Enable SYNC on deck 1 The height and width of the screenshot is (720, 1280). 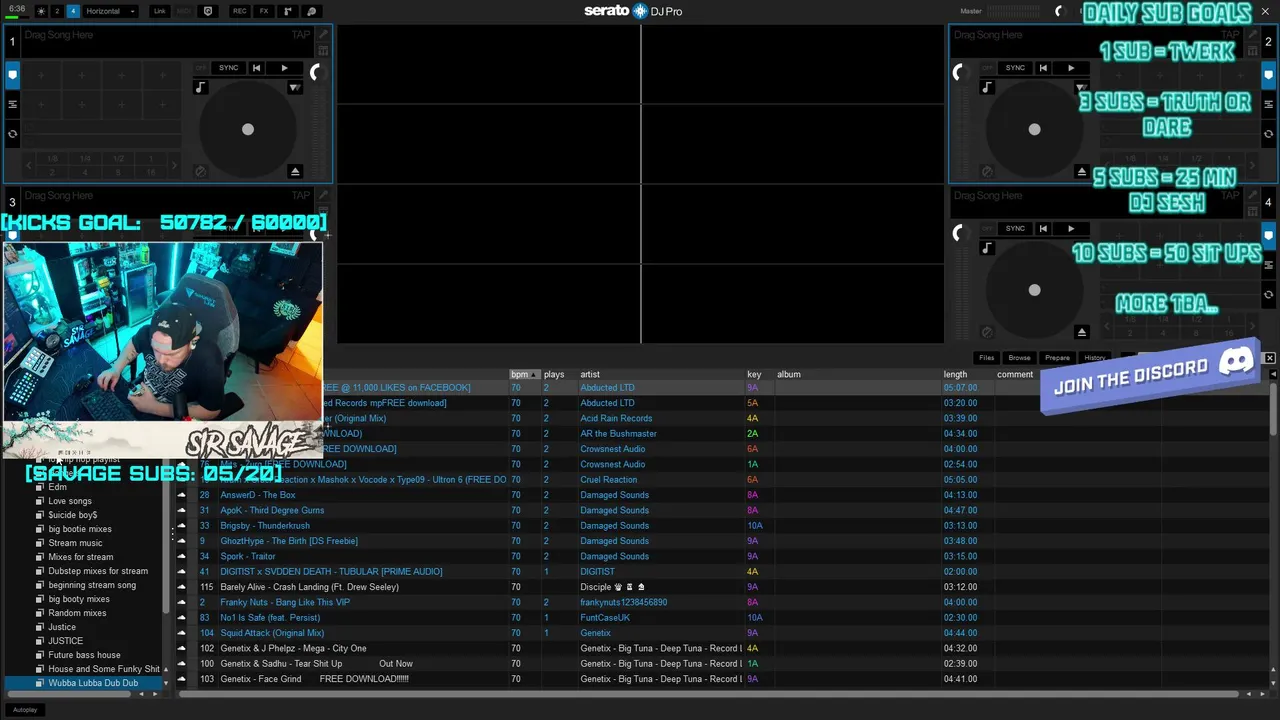[x=228, y=68]
